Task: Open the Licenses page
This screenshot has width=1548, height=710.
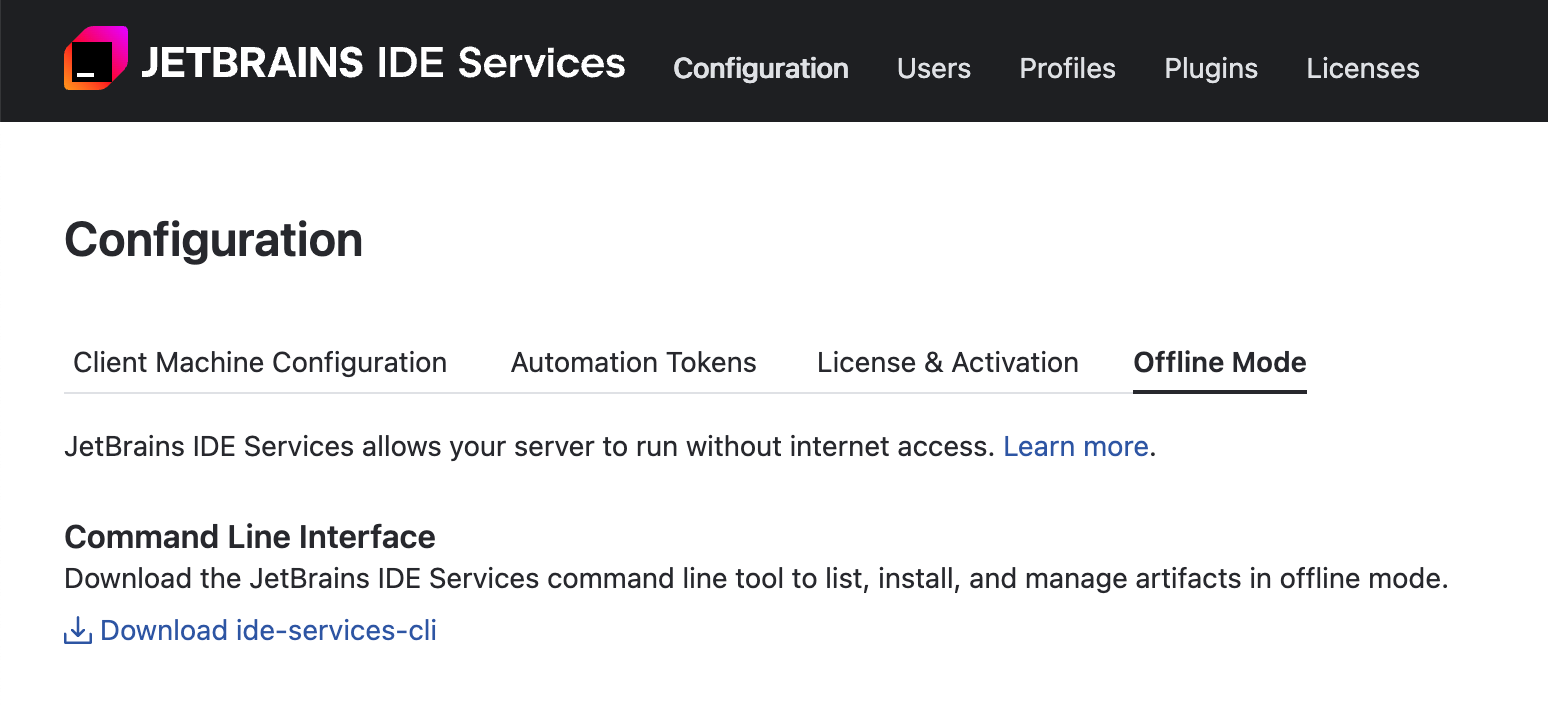Action: click(x=1362, y=68)
